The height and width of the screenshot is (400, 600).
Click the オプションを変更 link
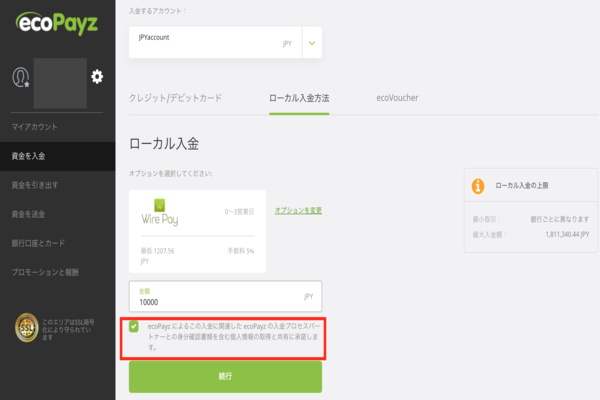(298, 211)
